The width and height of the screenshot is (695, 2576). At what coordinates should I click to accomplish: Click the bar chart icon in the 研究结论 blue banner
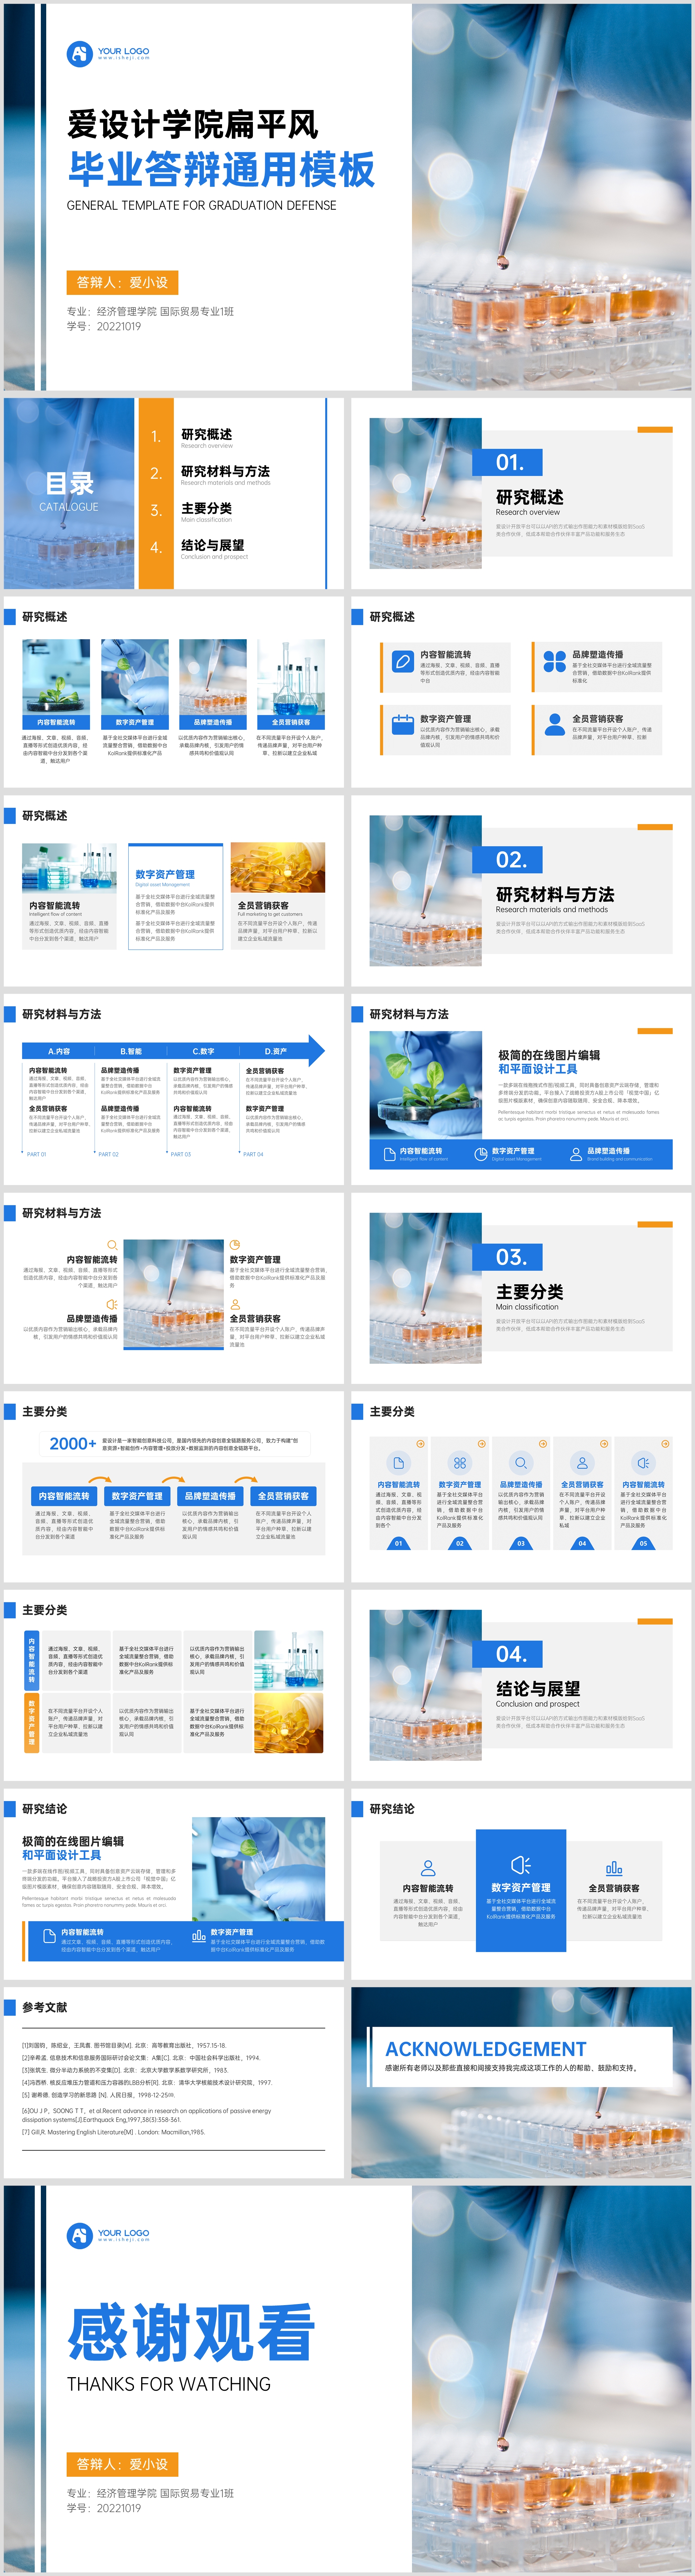coord(199,1936)
